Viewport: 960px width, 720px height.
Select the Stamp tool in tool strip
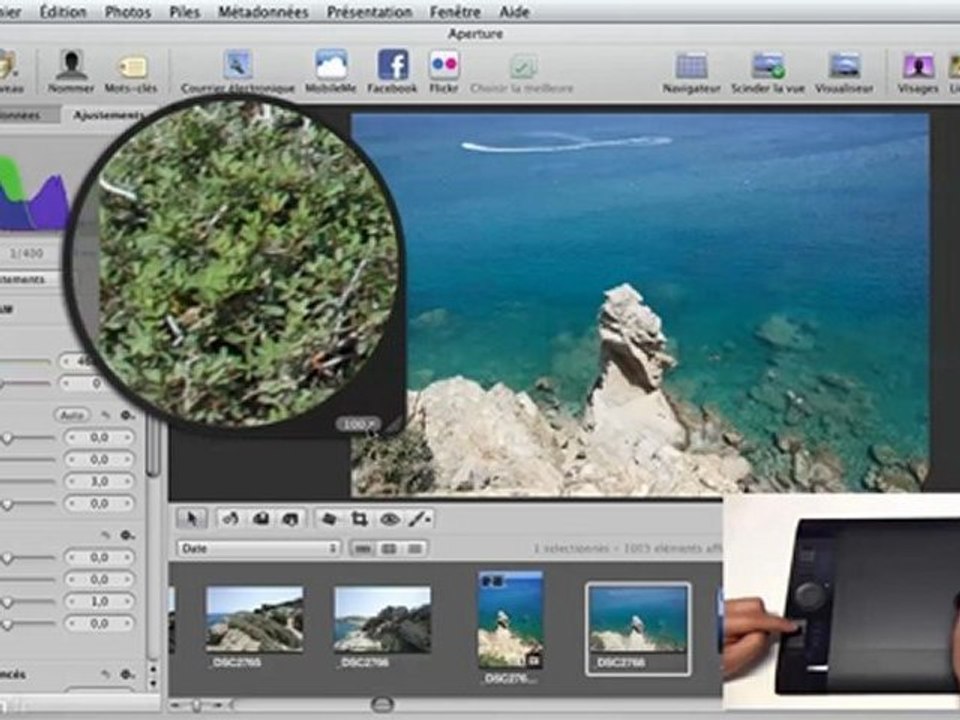point(291,519)
